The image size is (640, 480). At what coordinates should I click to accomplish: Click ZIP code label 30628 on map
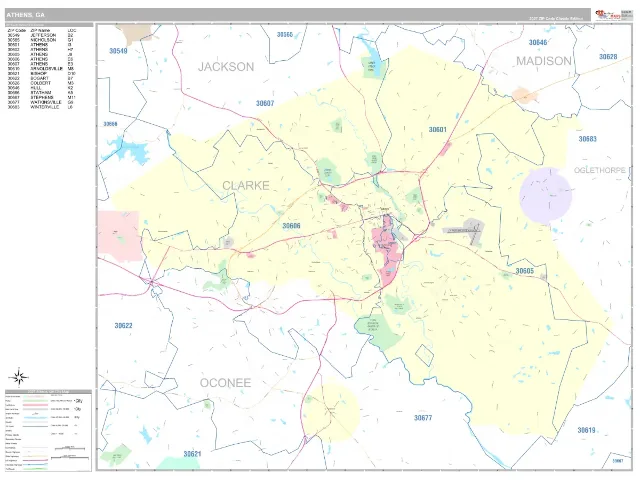(608, 57)
